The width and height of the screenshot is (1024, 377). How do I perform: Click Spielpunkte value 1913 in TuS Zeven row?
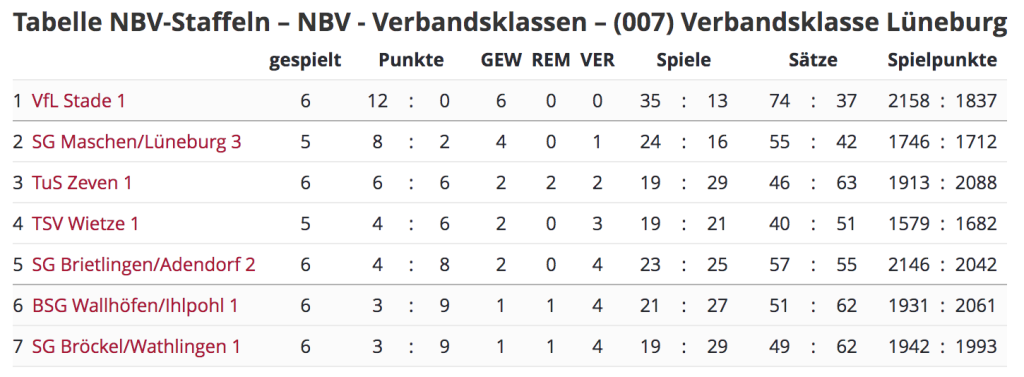[910, 183]
